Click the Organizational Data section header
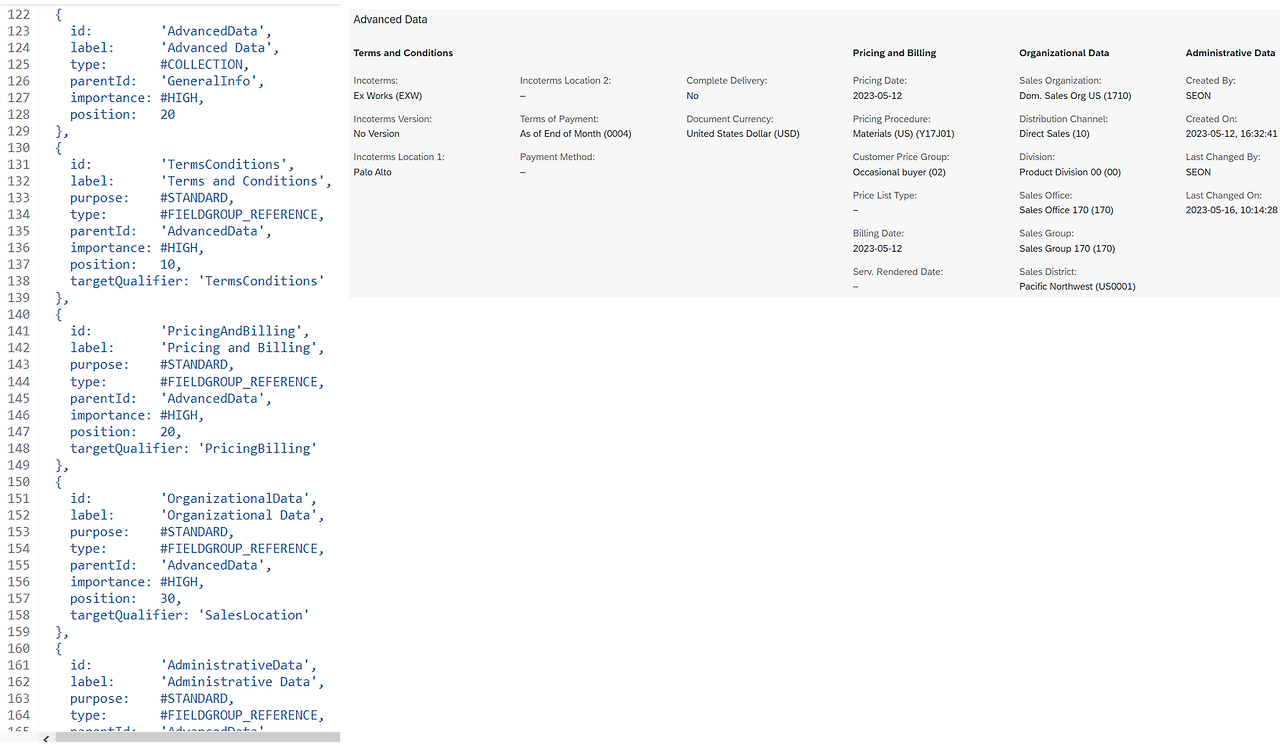 click(x=1064, y=52)
